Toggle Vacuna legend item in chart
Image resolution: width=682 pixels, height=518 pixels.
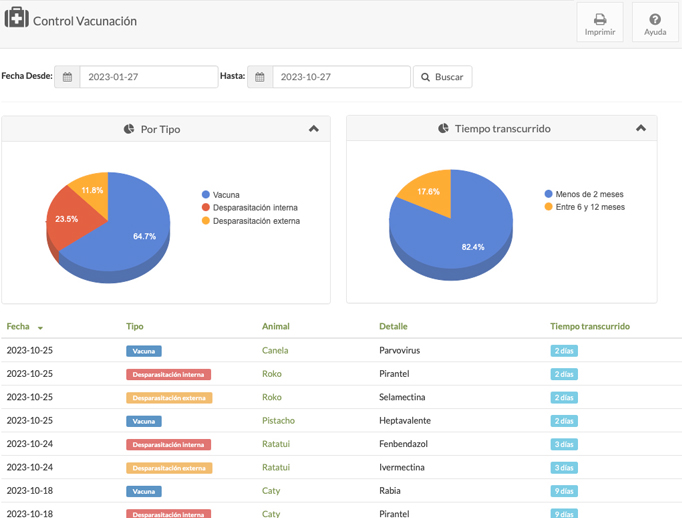pos(226,195)
